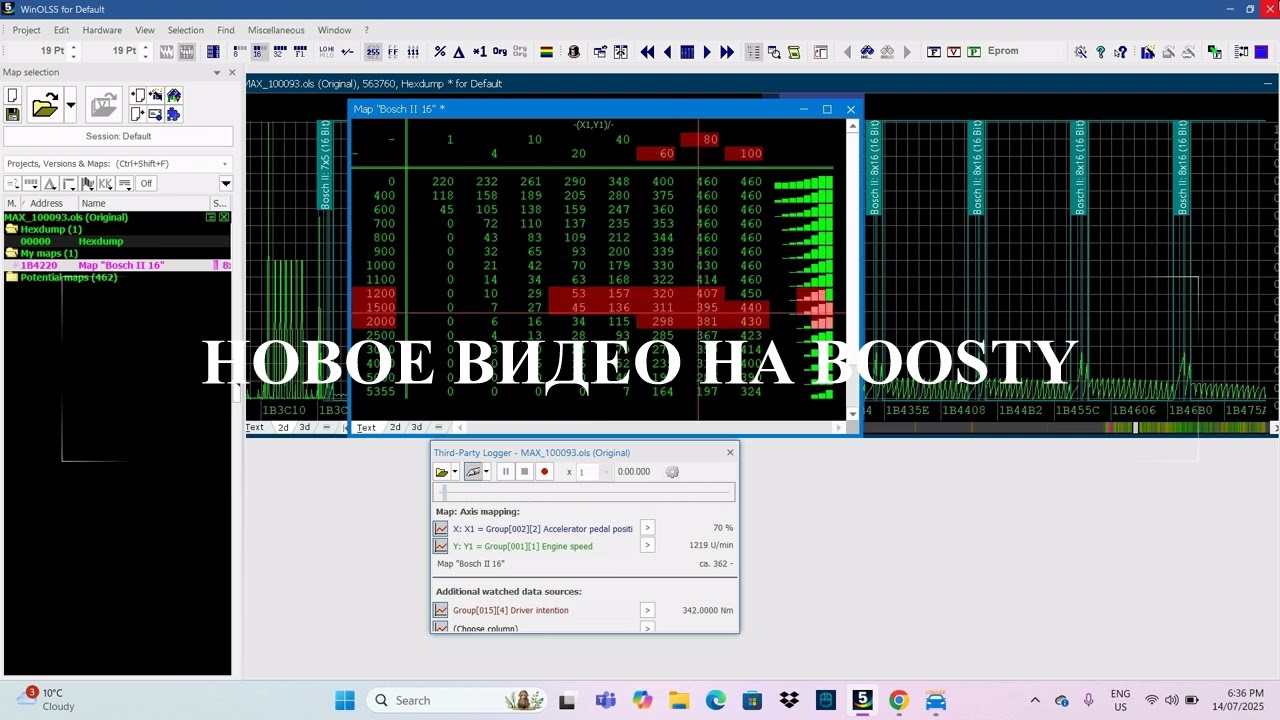Expand Driver intention source arrow button
Screen dimensions: 1280x720
tap(647, 610)
